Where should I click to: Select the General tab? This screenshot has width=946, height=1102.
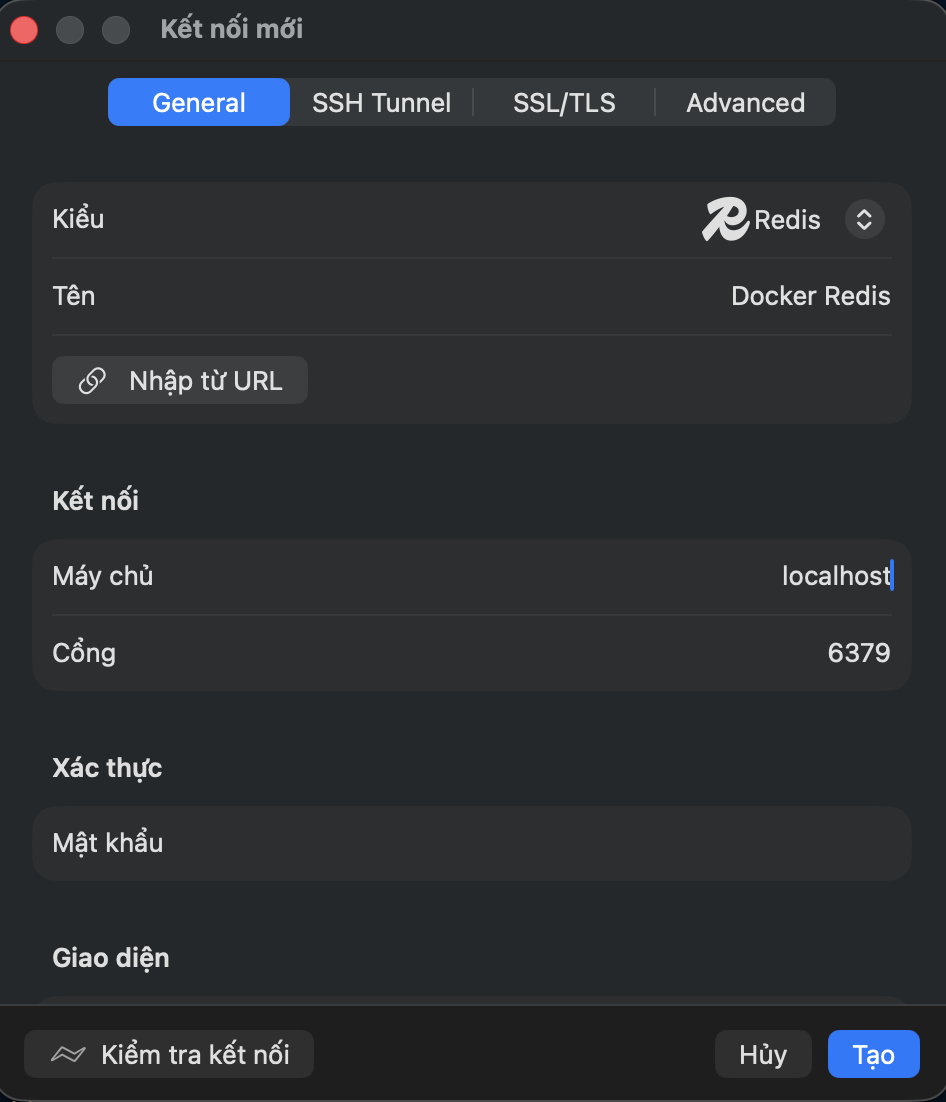point(199,103)
